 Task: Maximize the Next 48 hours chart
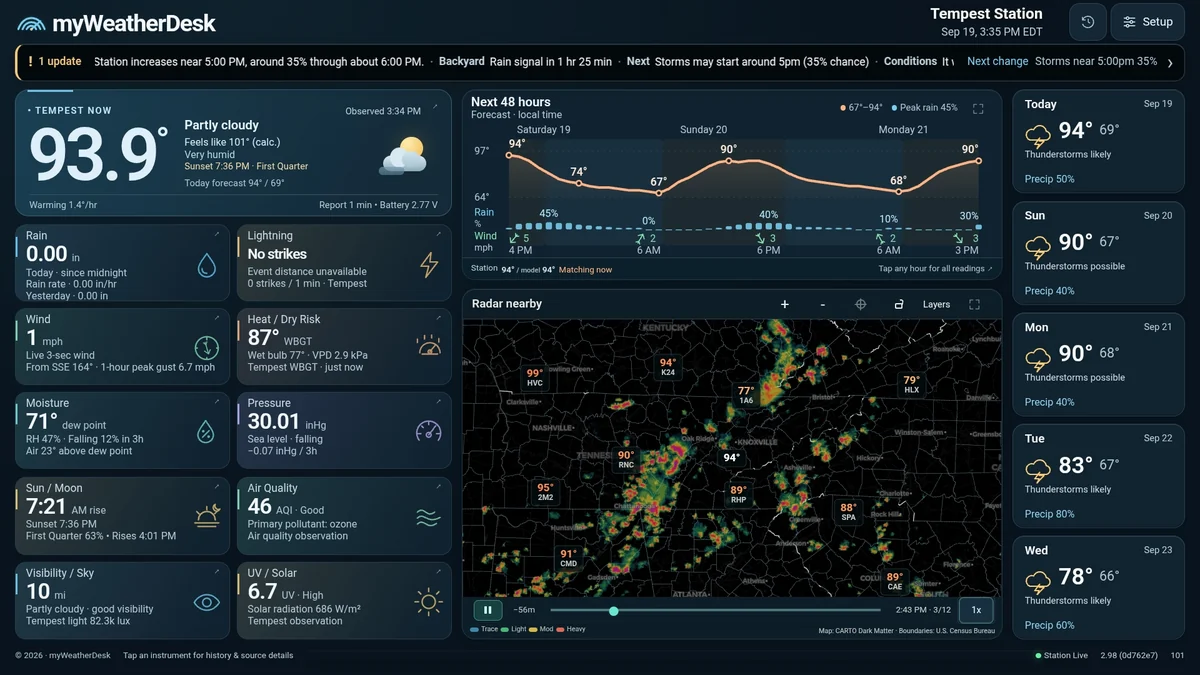978,108
